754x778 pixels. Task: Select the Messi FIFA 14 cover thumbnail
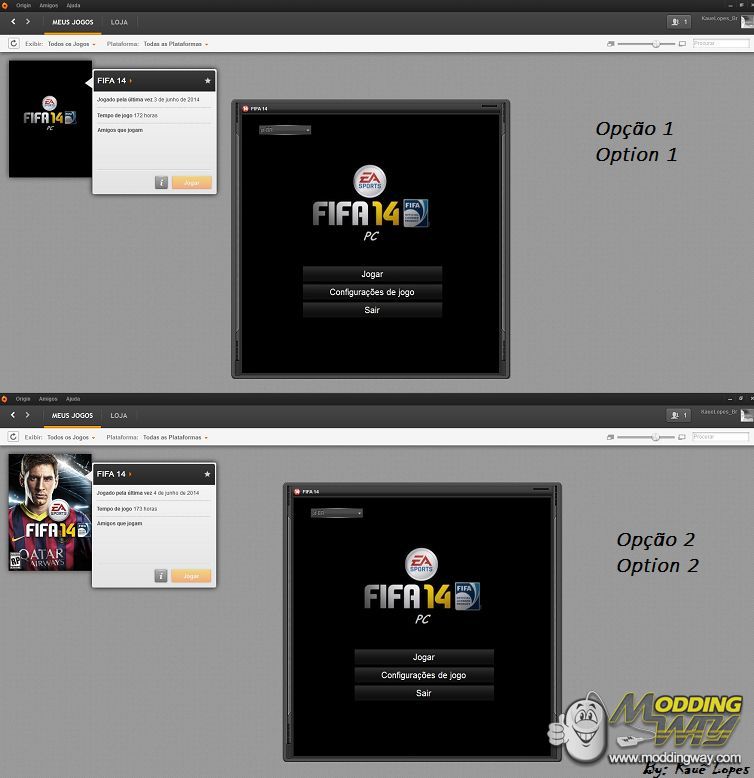point(50,512)
